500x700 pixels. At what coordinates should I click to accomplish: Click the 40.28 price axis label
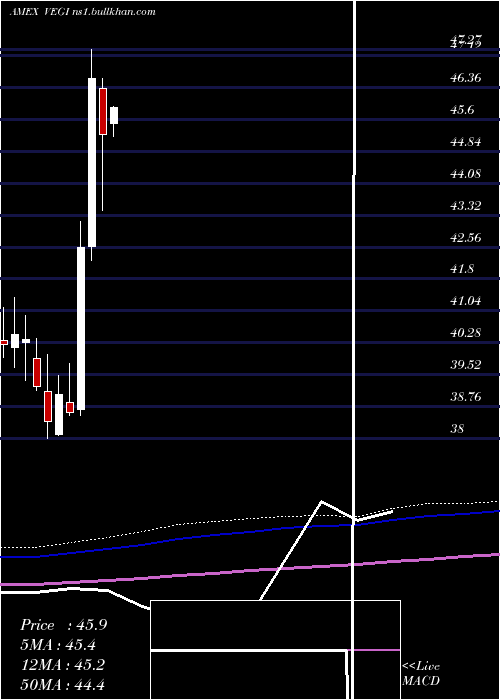[466, 333]
